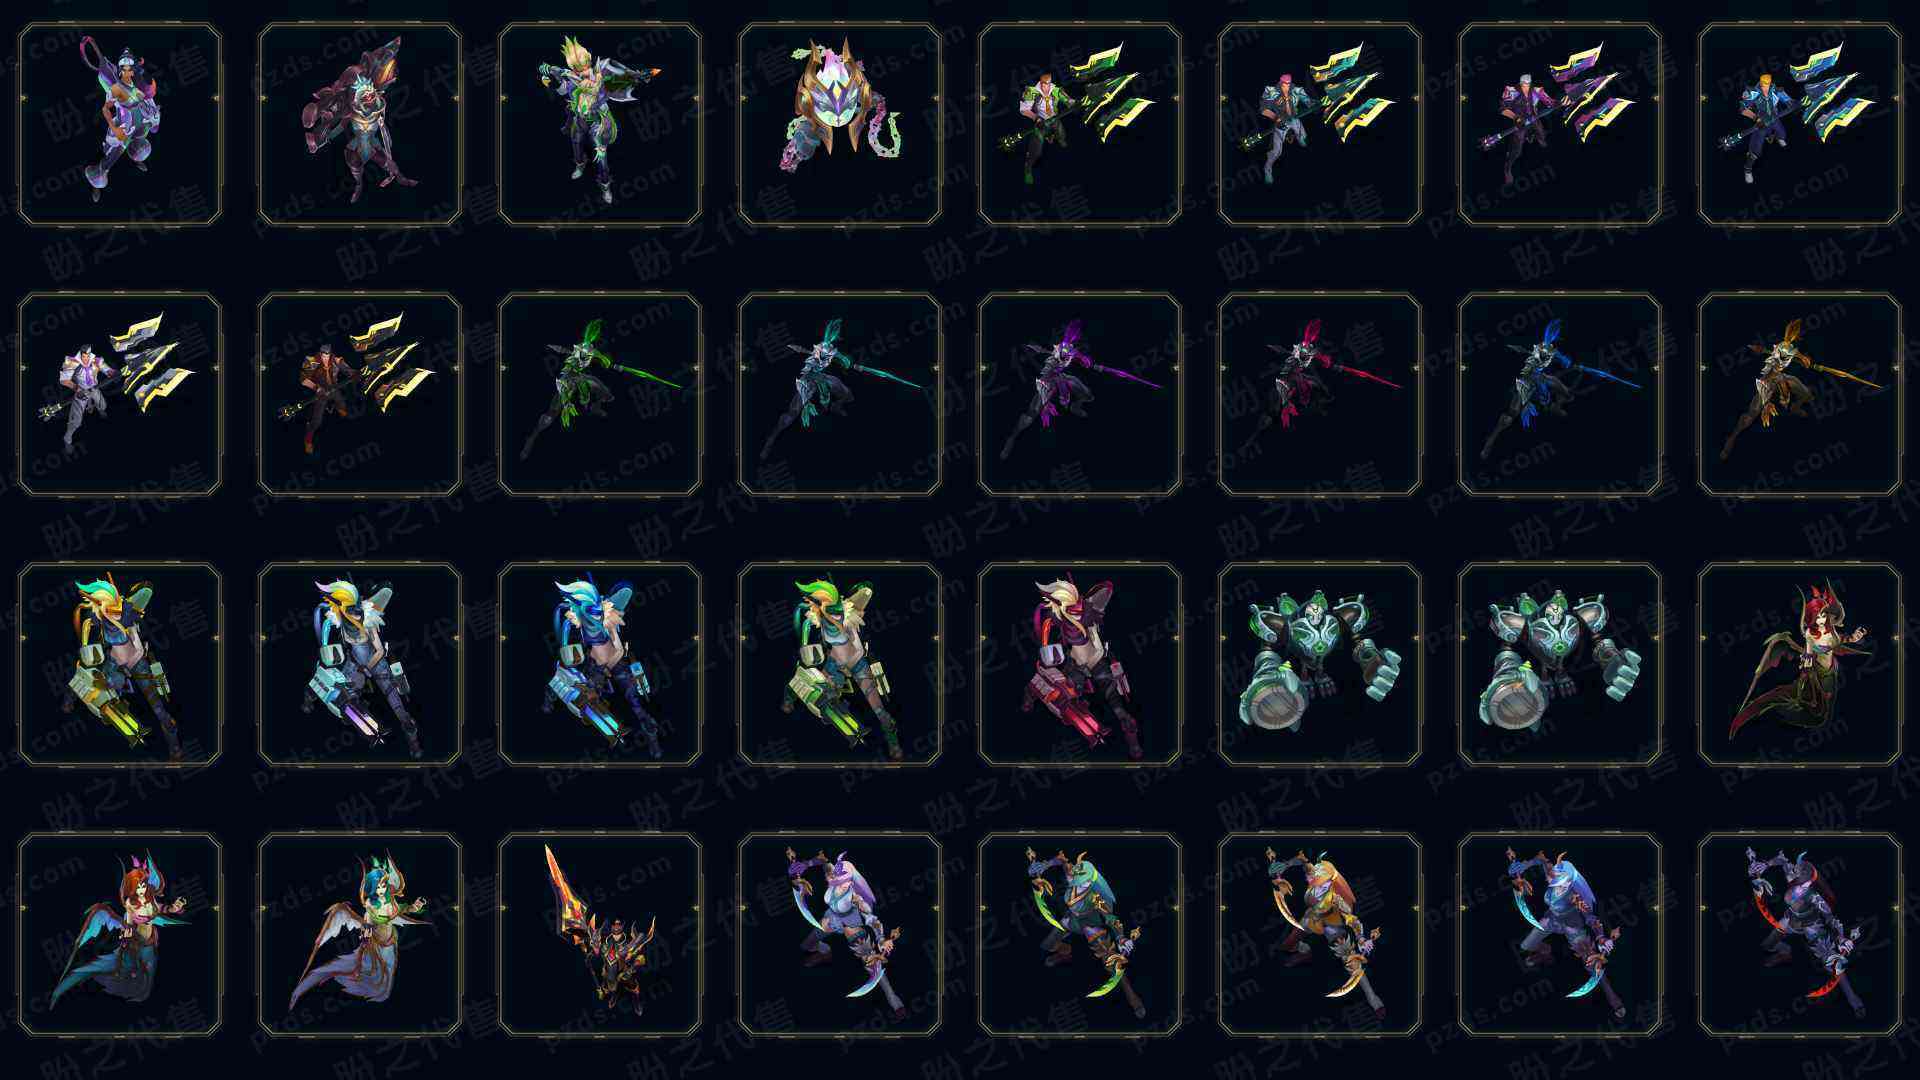
Task: Pick the pink-jacket axe wielder skin
Action: pos(1560,124)
